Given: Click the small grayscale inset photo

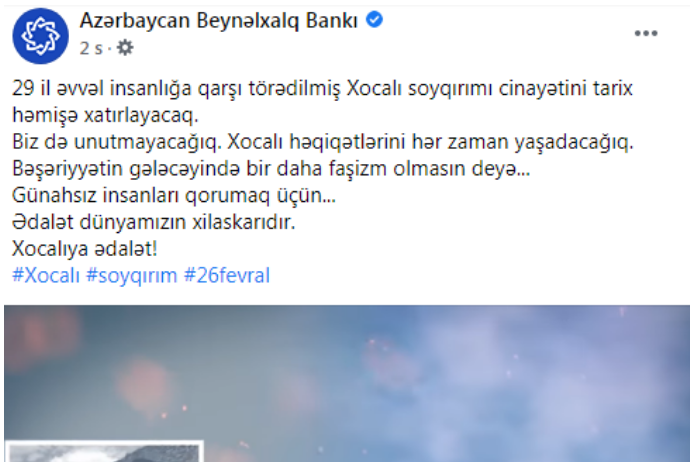Looking at the screenshot, I should [x=104, y=451].
